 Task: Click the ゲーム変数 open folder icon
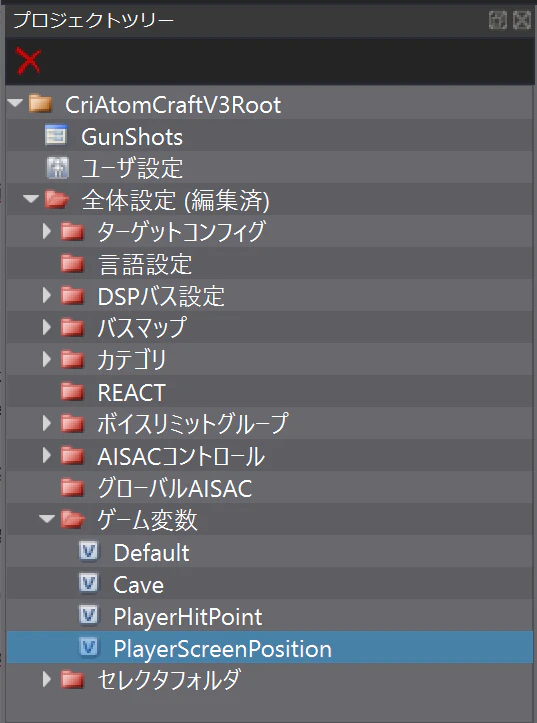coord(72,520)
